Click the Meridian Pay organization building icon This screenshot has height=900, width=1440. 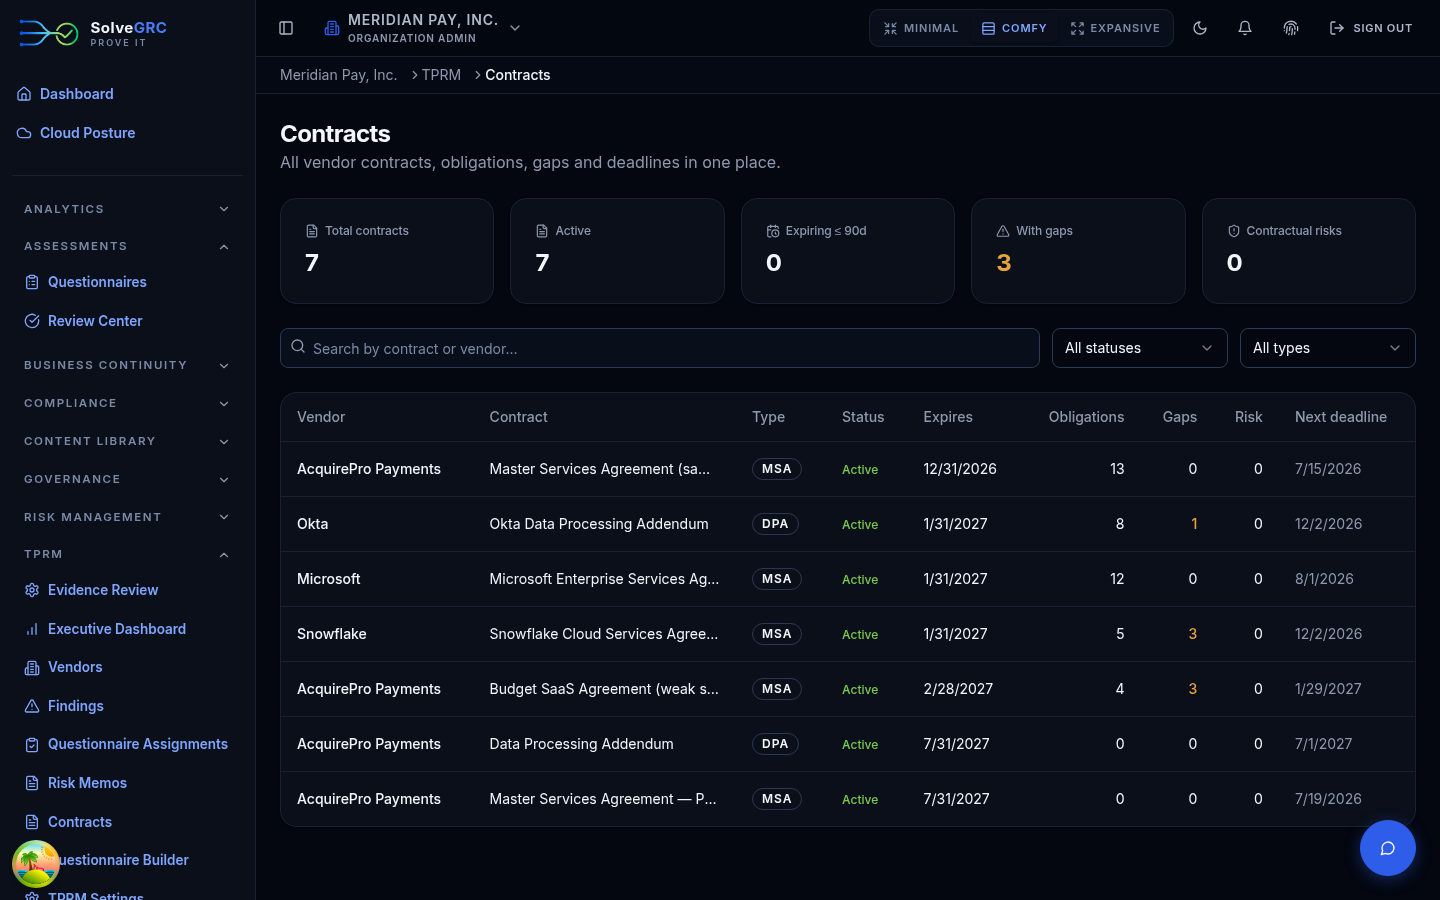coord(332,28)
